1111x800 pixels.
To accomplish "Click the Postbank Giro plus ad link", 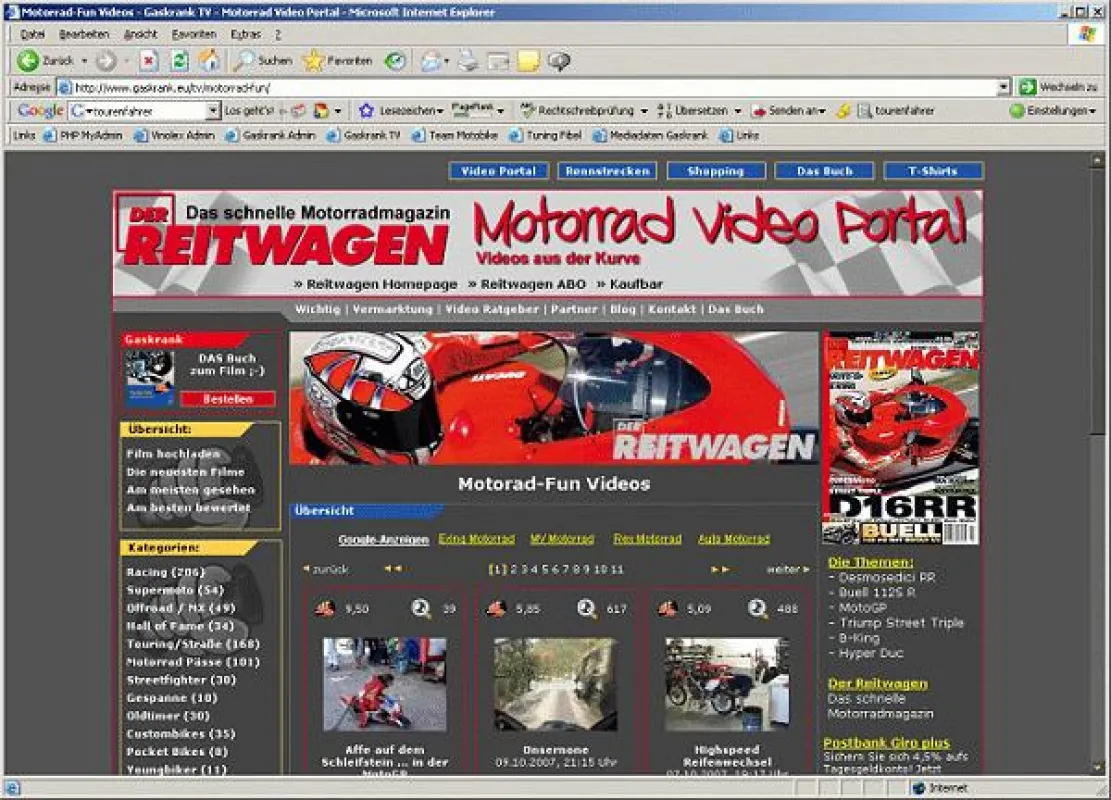I will coord(886,743).
